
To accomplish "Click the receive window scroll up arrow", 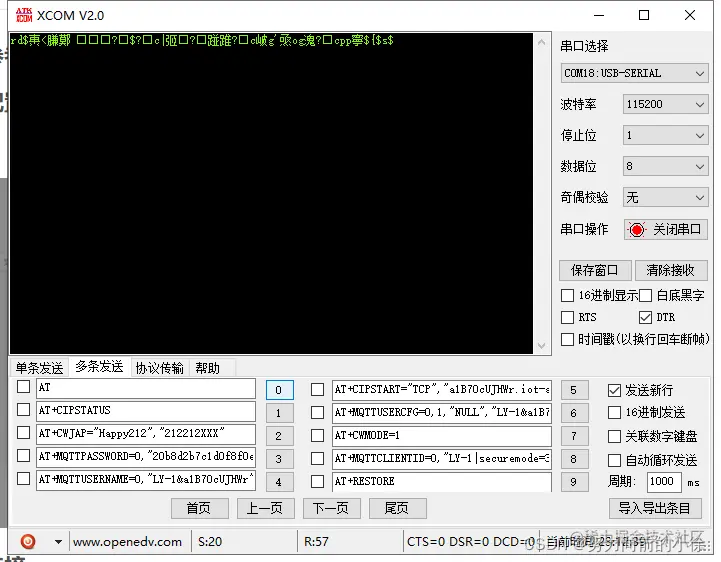I will pyautogui.click(x=542, y=42).
